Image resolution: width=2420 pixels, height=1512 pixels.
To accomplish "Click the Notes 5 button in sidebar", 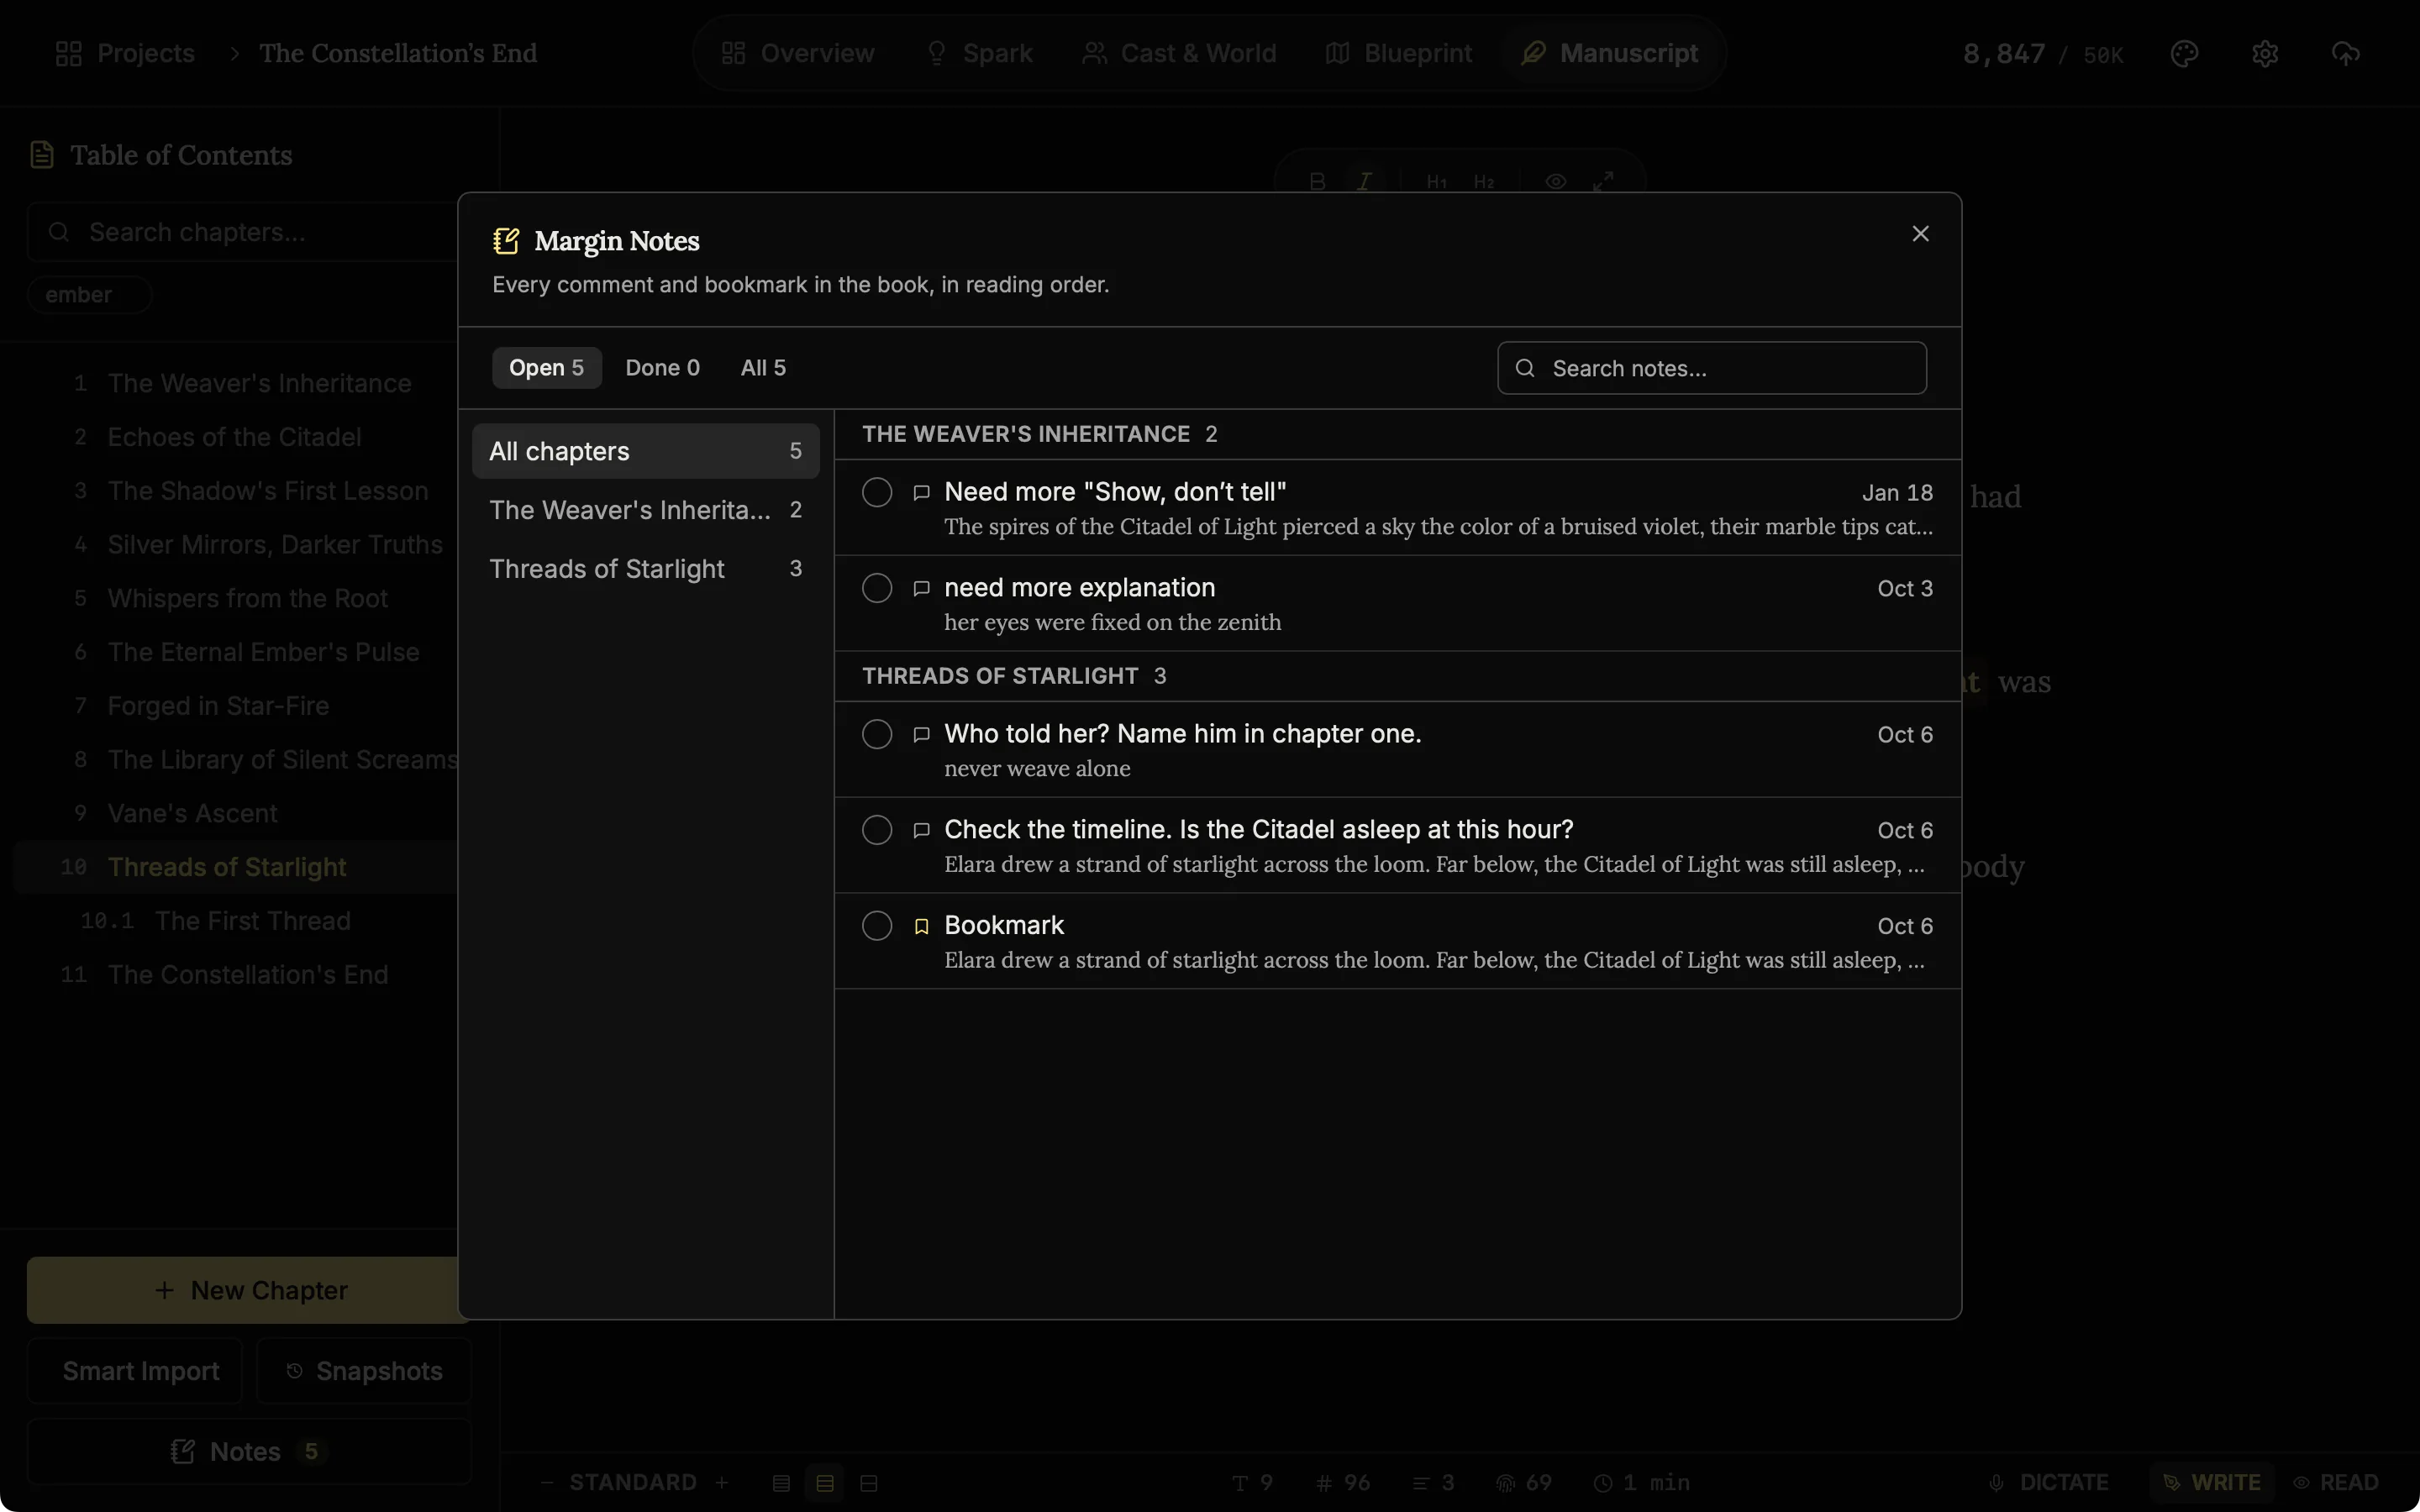I will pos(250,1451).
